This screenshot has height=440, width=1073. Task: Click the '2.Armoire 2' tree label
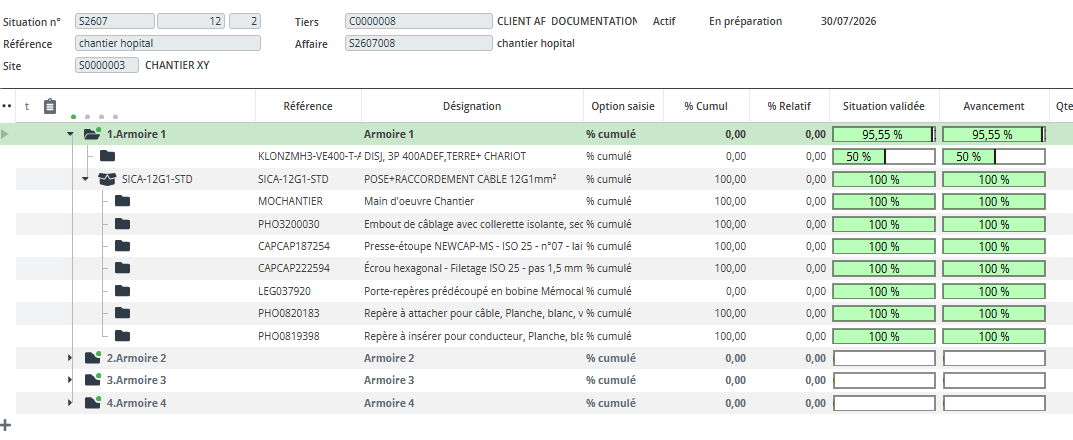136,358
